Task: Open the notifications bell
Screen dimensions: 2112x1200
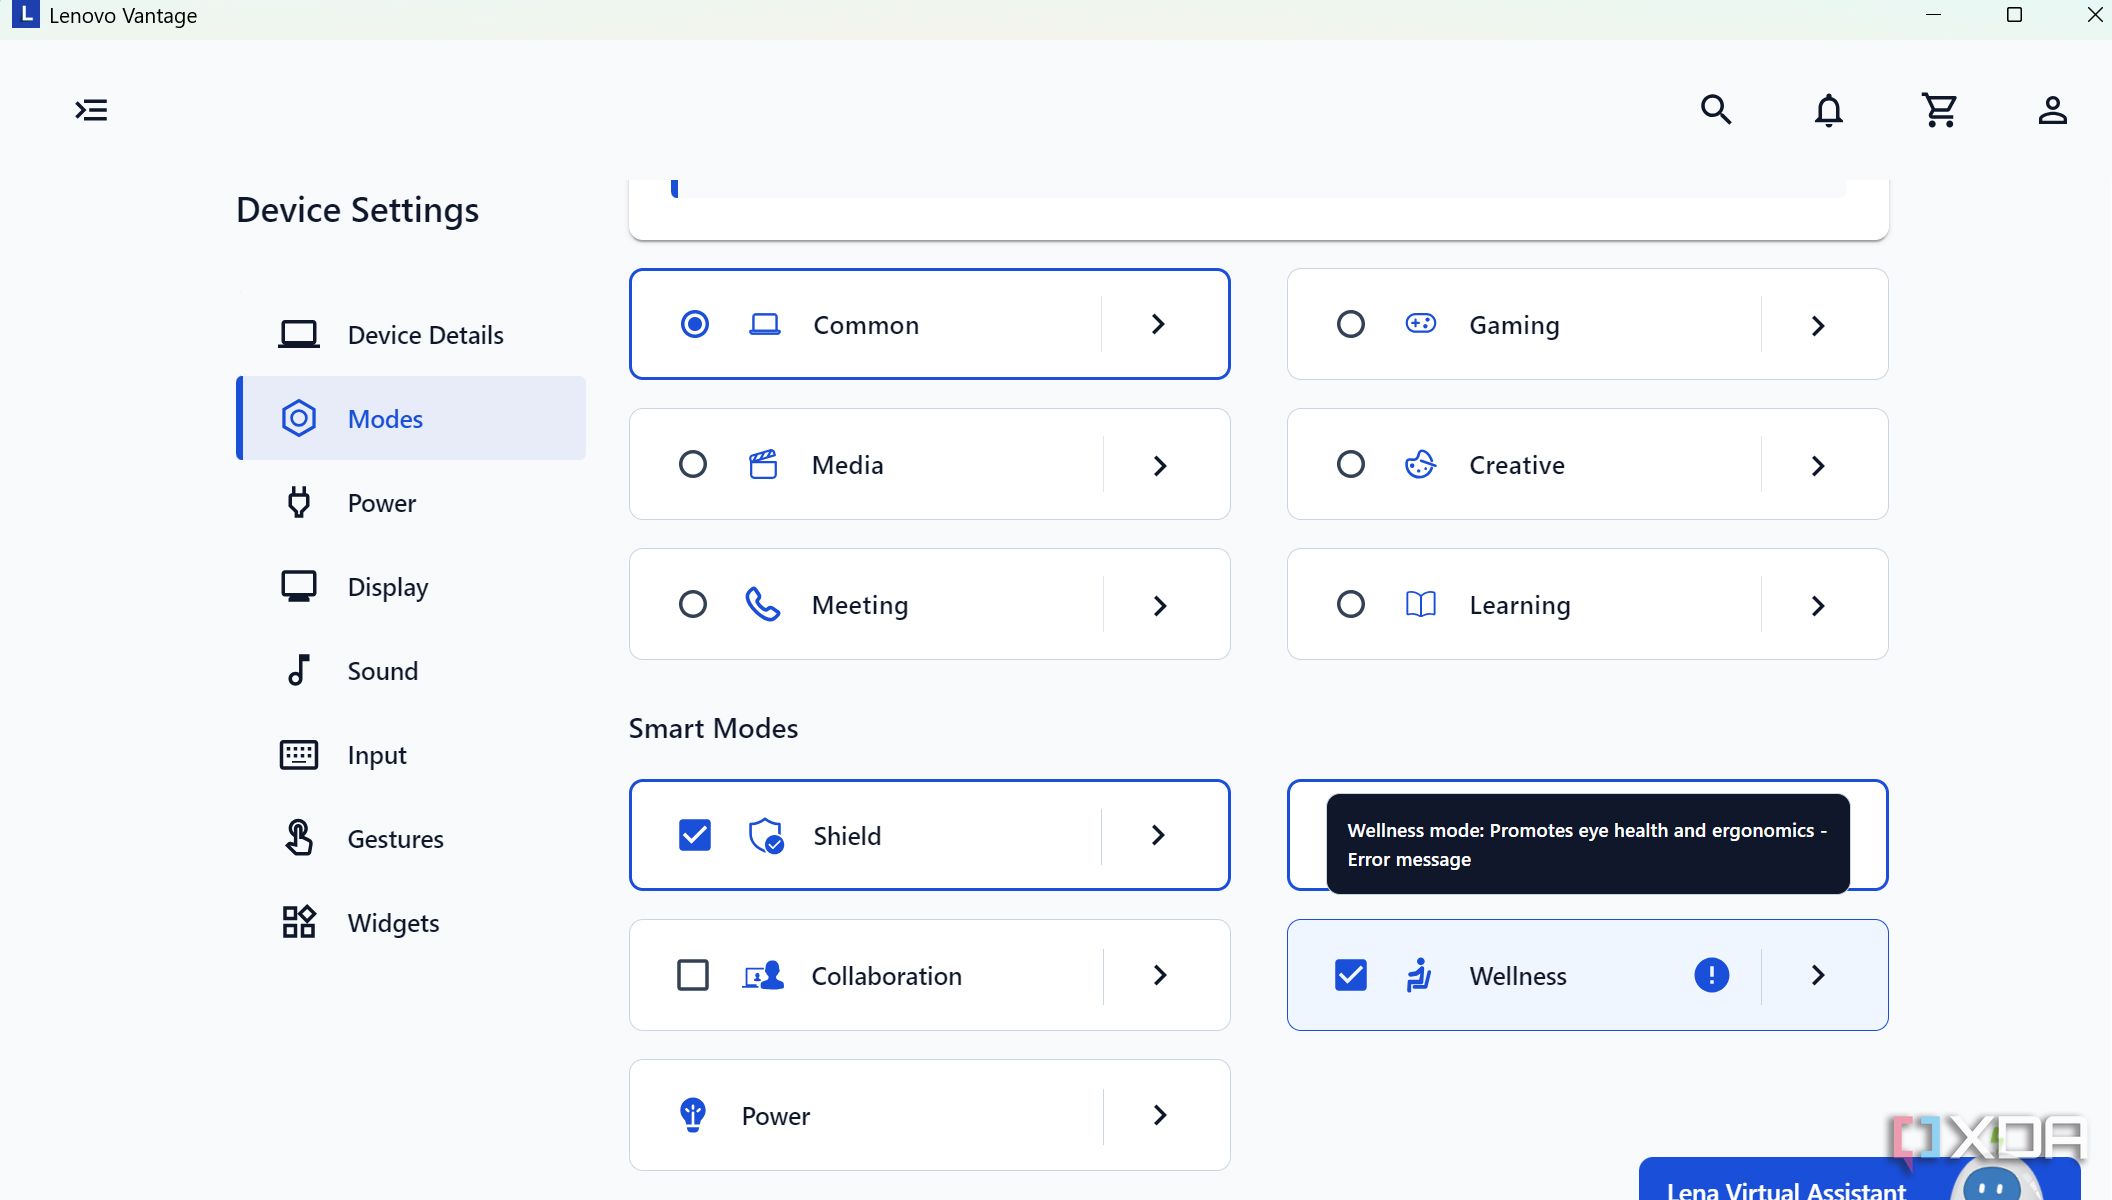Action: [1828, 110]
